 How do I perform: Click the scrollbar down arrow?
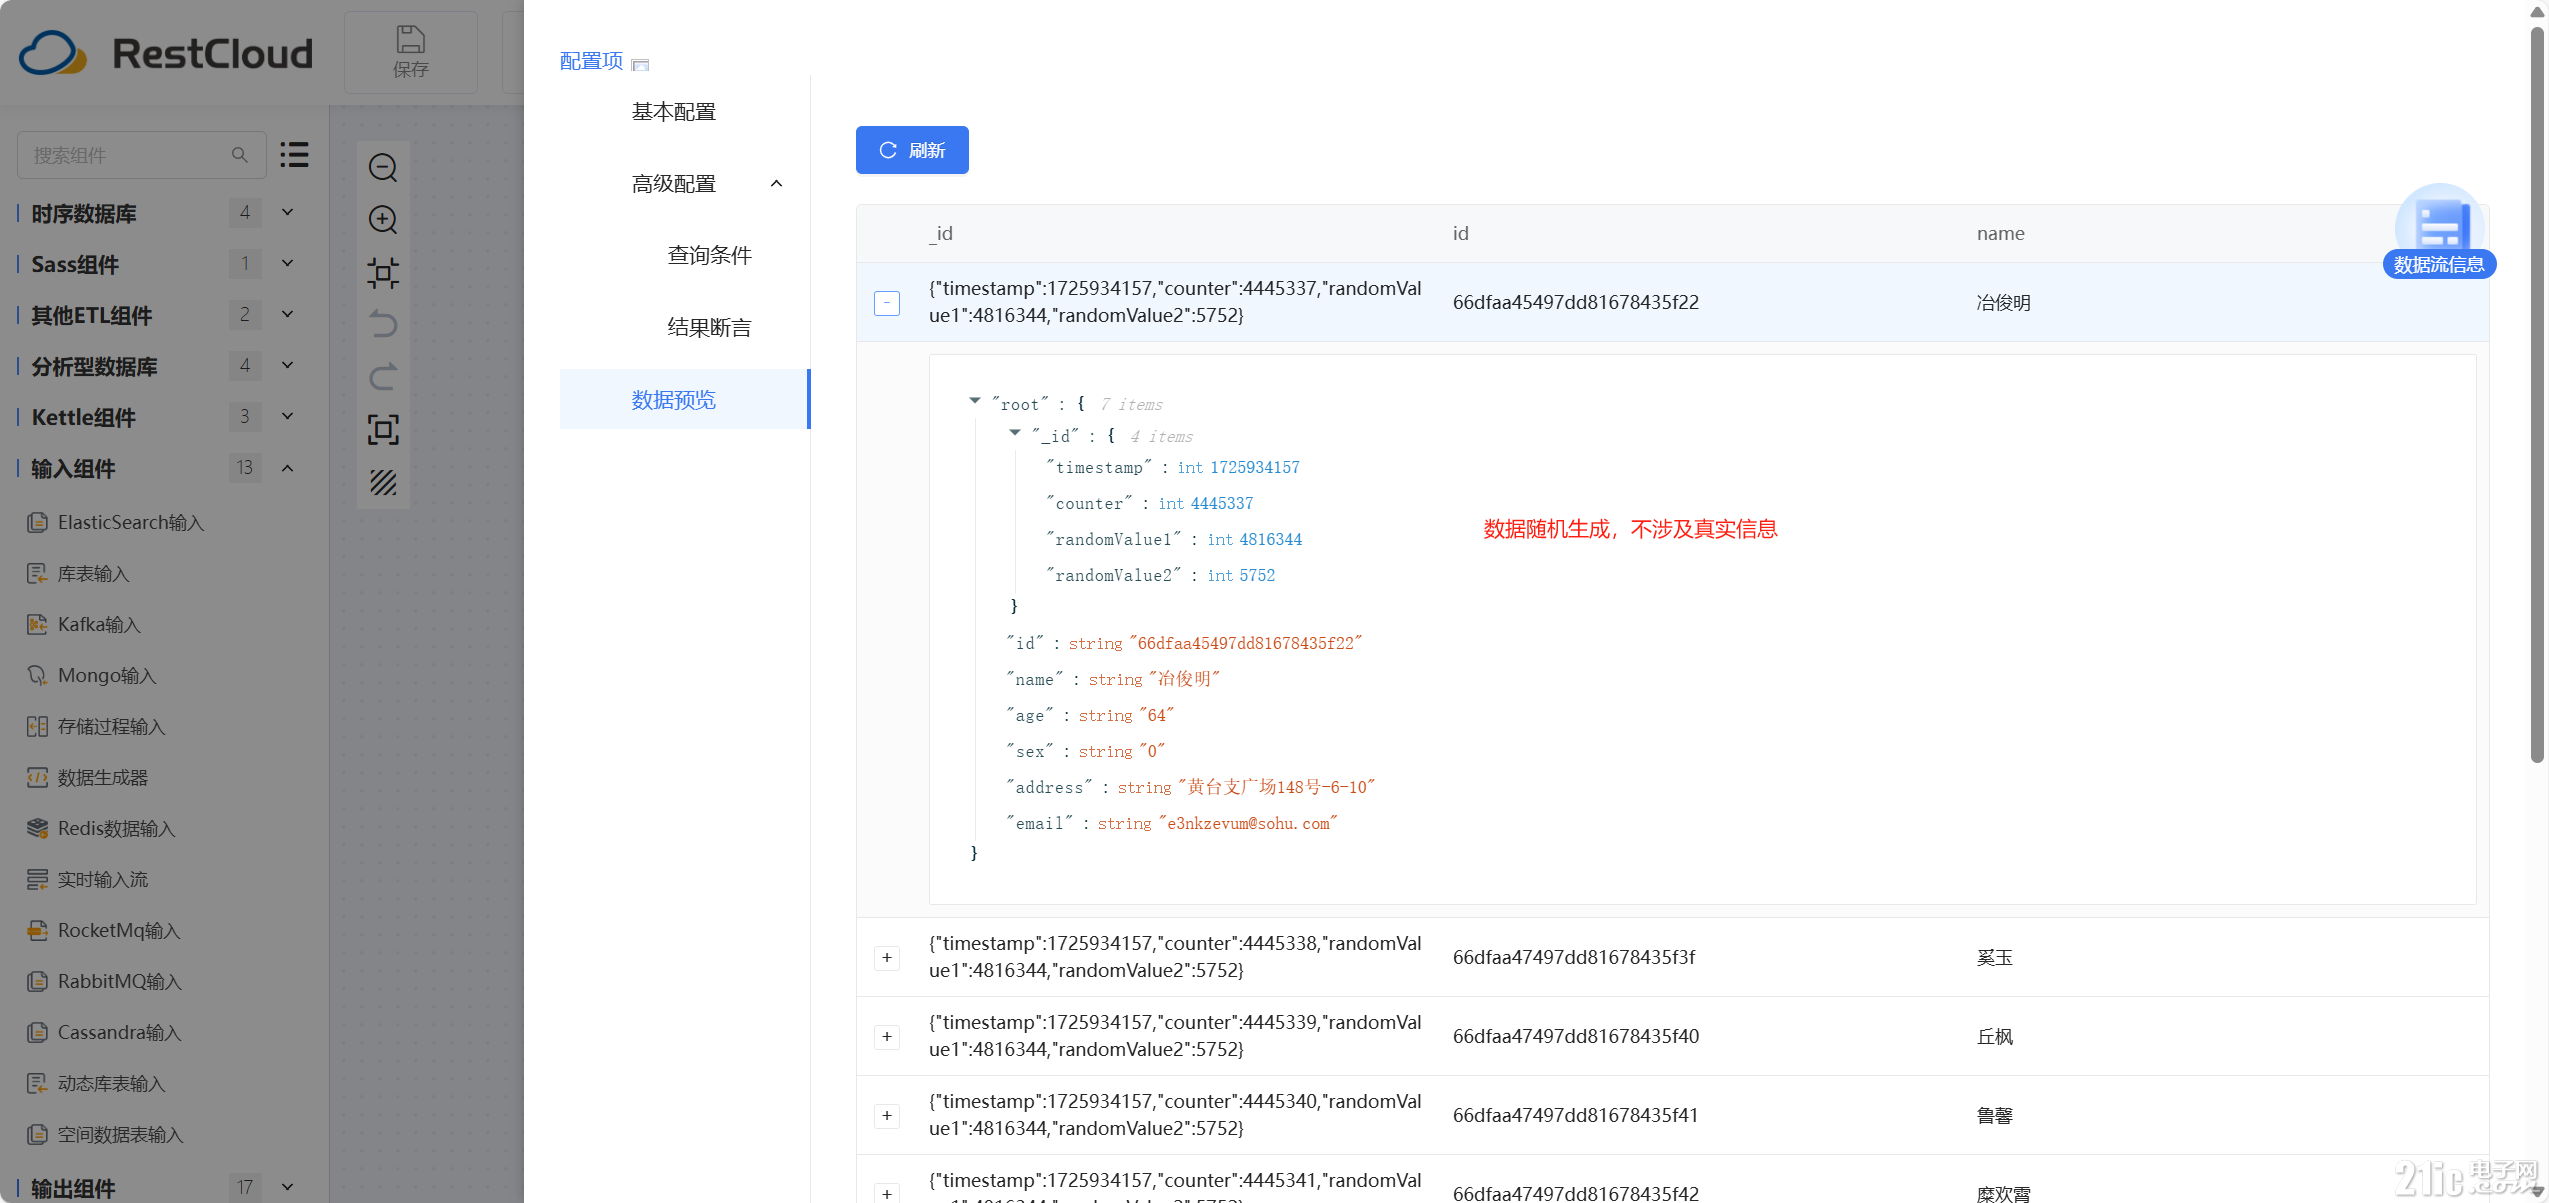(x=2537, y=1191)
